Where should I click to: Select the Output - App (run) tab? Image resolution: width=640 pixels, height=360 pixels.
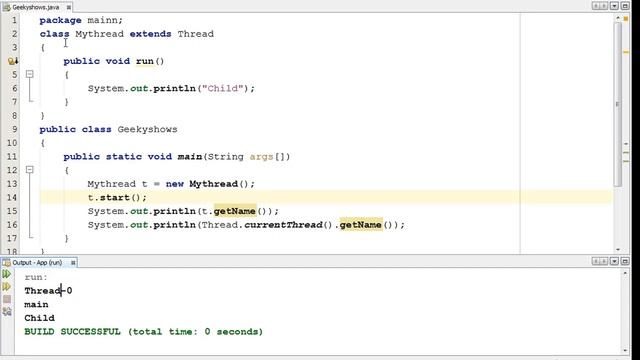coord(38,262)
